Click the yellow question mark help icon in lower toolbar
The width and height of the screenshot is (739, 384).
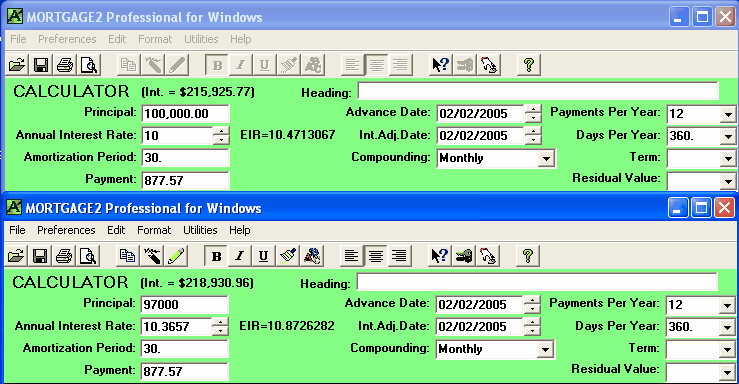(528, 256)
